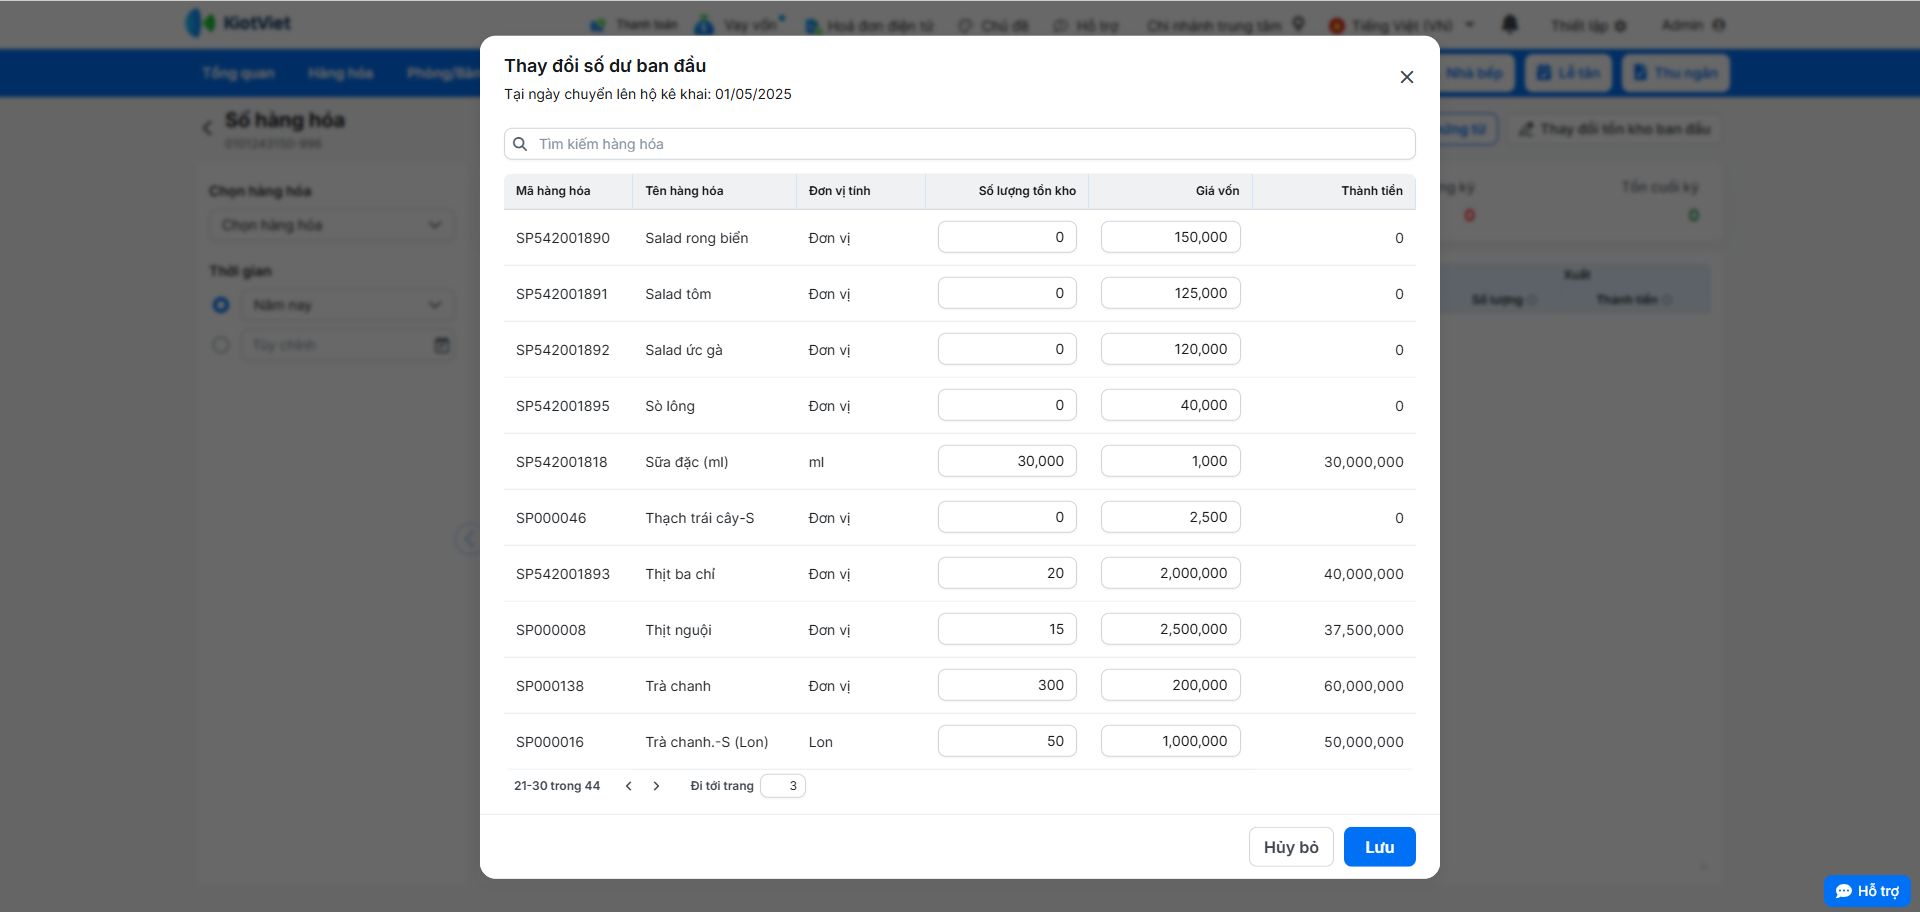Image resolution: width=1920 pixels, height=912 pixels.
Task: Click the notification bell icon
Action: click(1510, 24)
